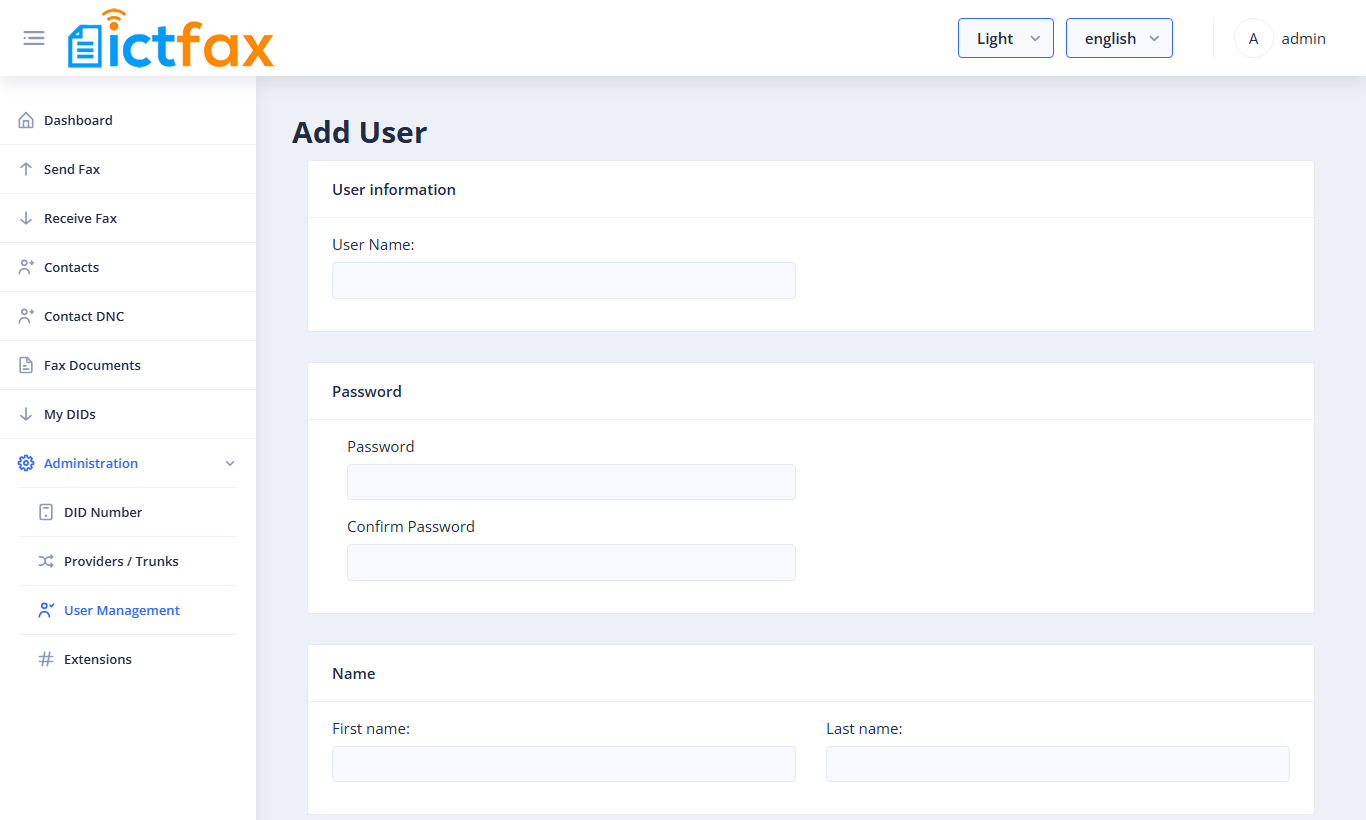The height and width of the screenshot is (820, 1366).
Task: Click the admin username link
Action: point(1303,38)
